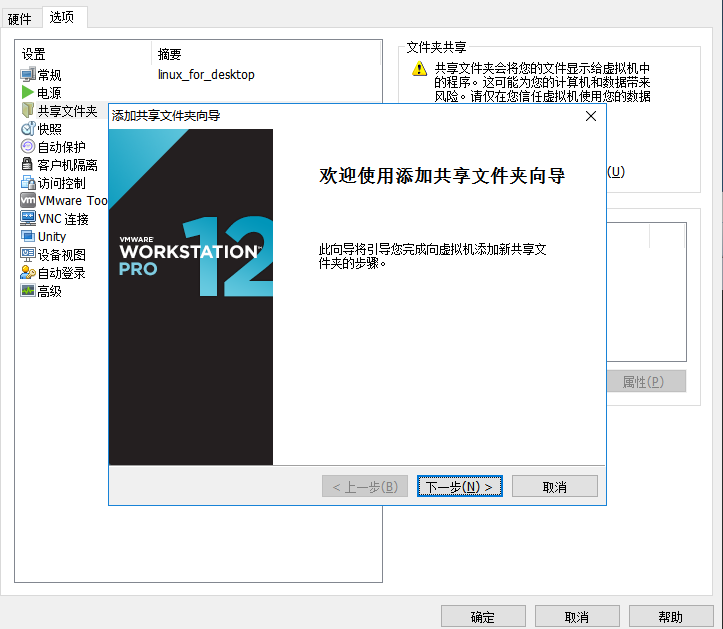Select 自动保护 in settings list
The width and height of the screenshot is (723, 629).
click(61, 147)
